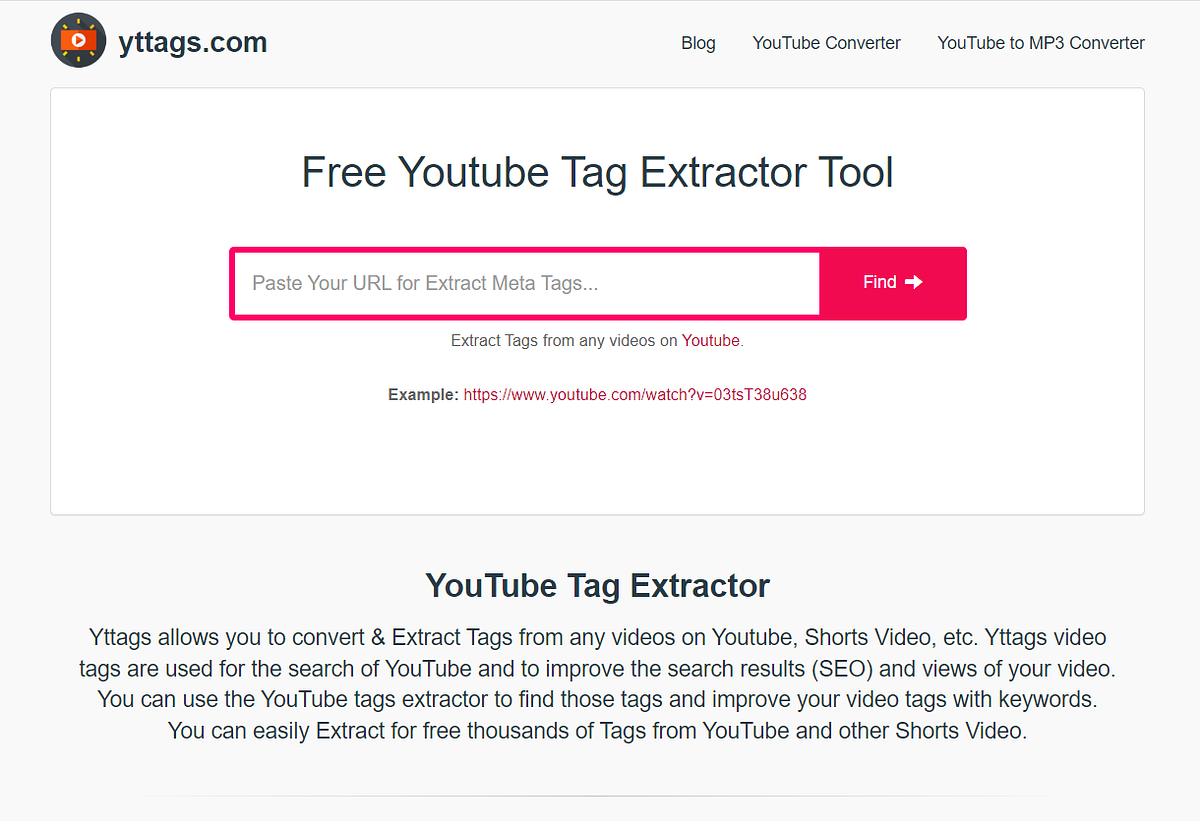Open the example YouTube video URL
The height and width of the screenshot is (821, 1200).
tap(635, 394)
